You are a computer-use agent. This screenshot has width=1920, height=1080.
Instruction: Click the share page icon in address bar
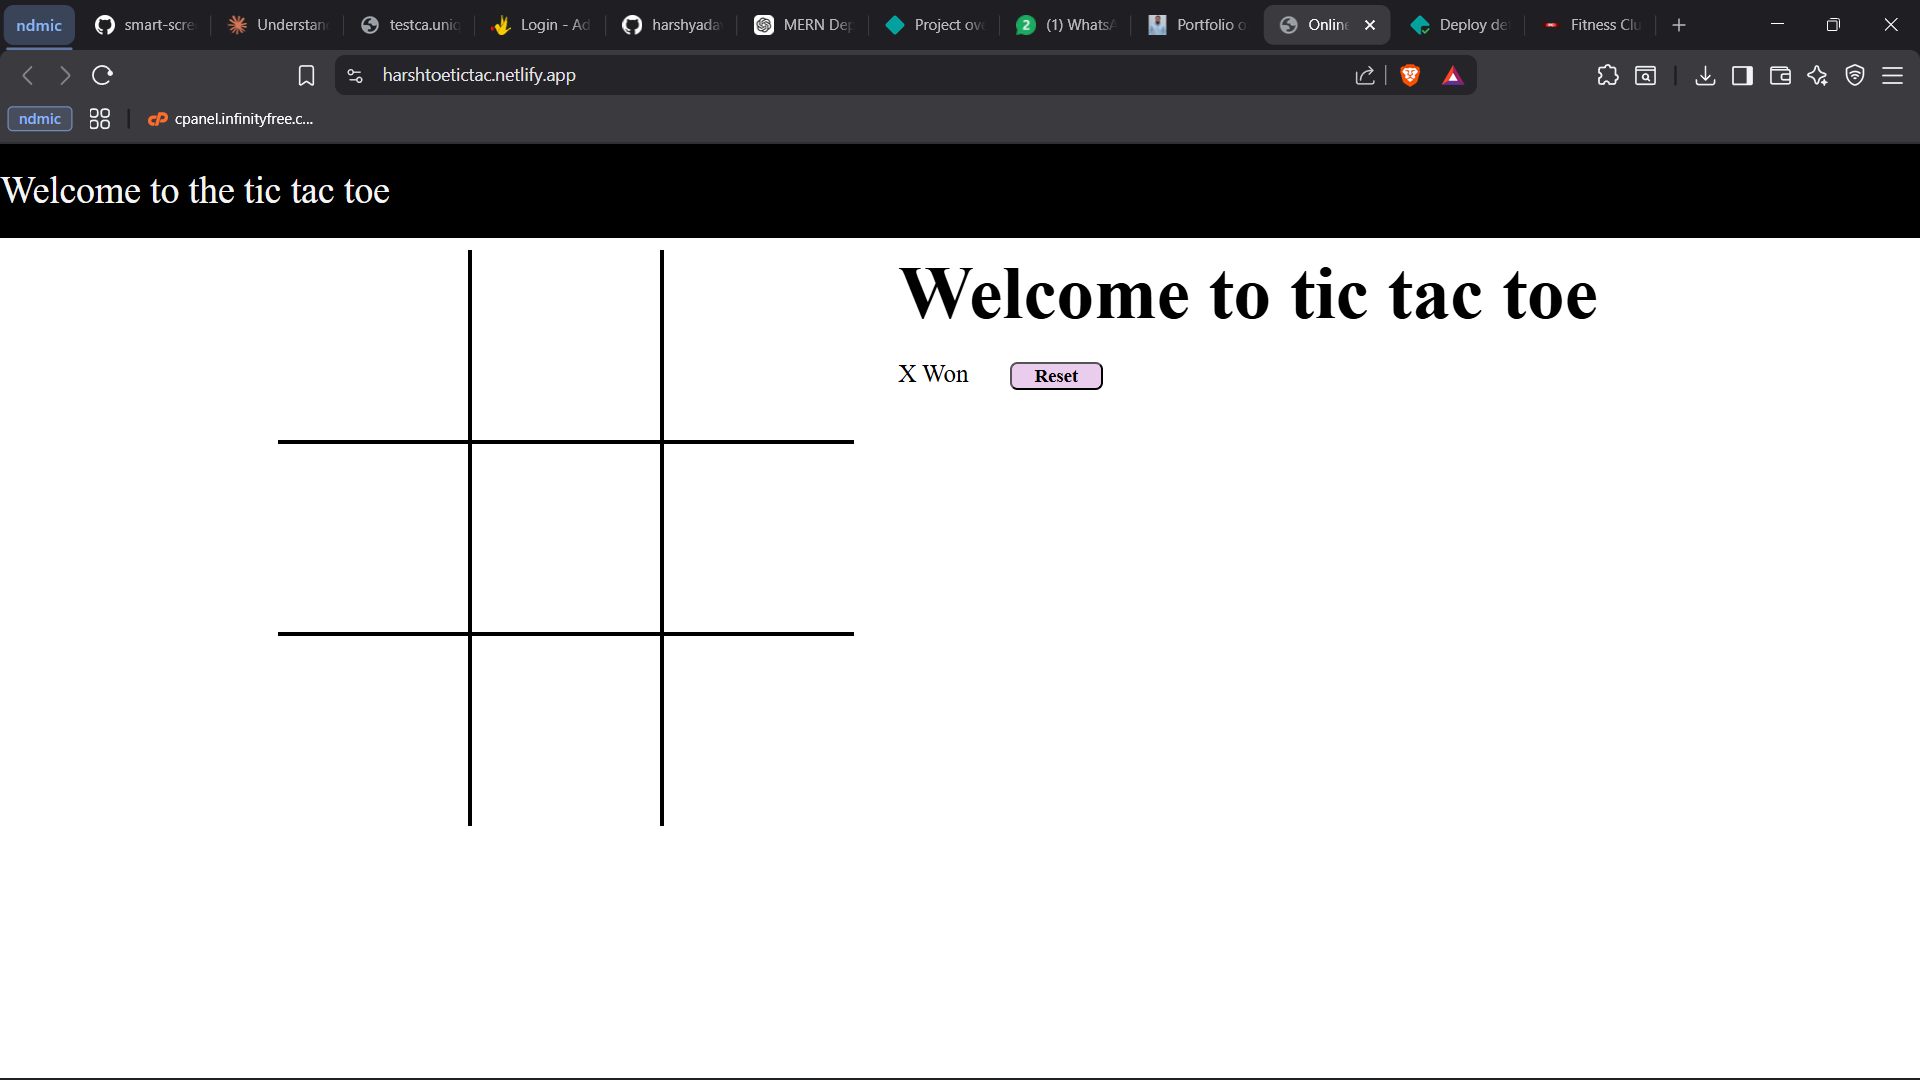1365,75
